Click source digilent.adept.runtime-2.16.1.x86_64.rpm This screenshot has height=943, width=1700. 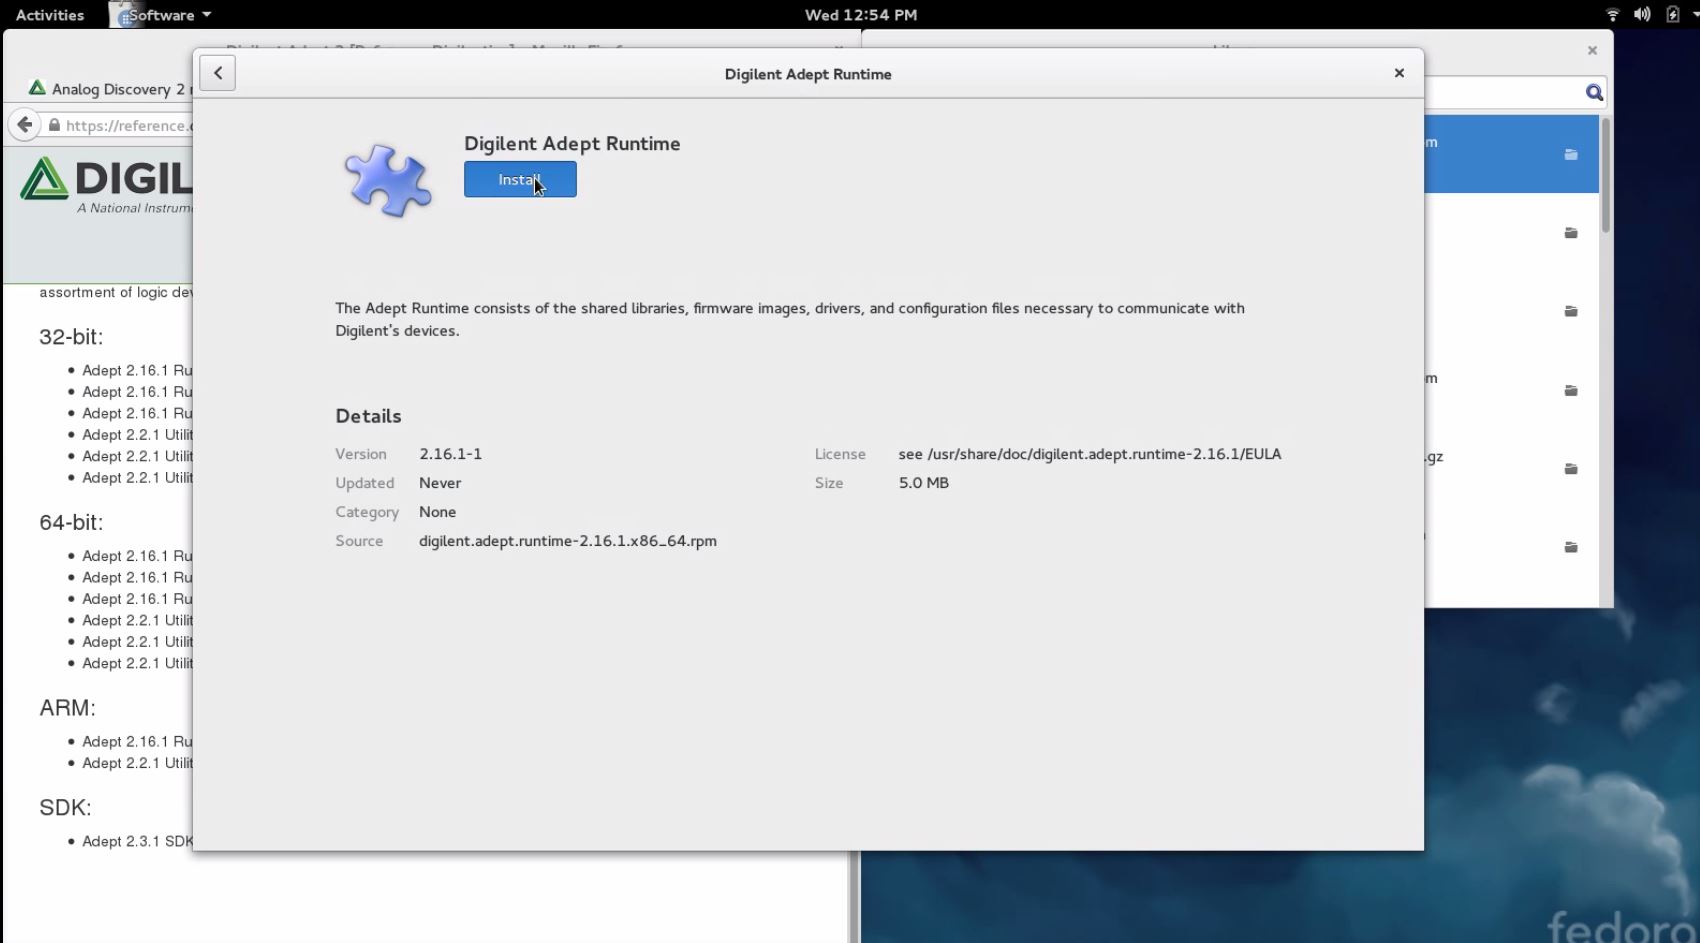567,541
